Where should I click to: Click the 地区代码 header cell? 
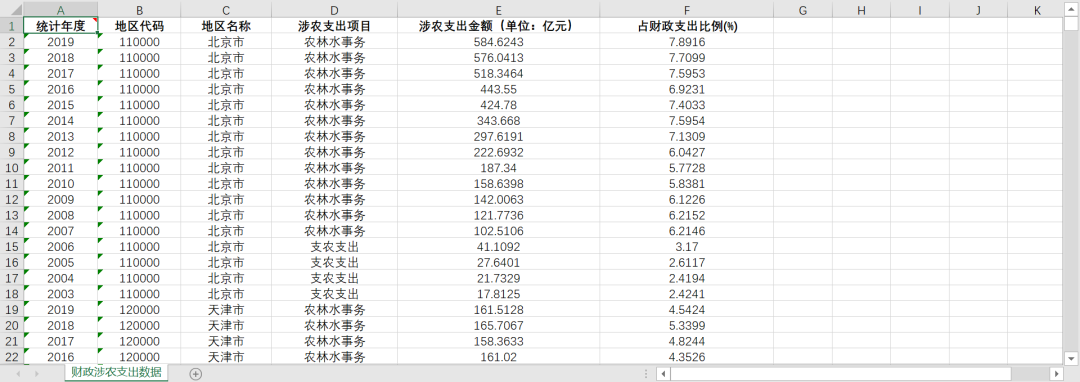[140, 26]
